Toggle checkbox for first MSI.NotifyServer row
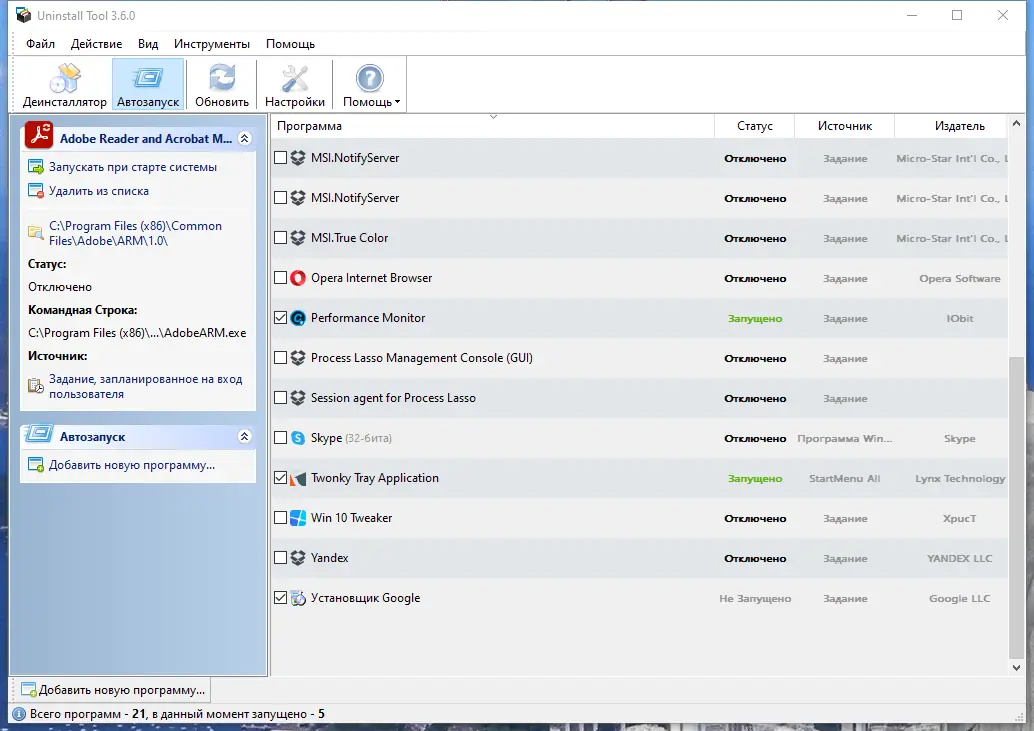This screenshot has height=731, width=1034. pyautogui.click(x=280, y=158)
